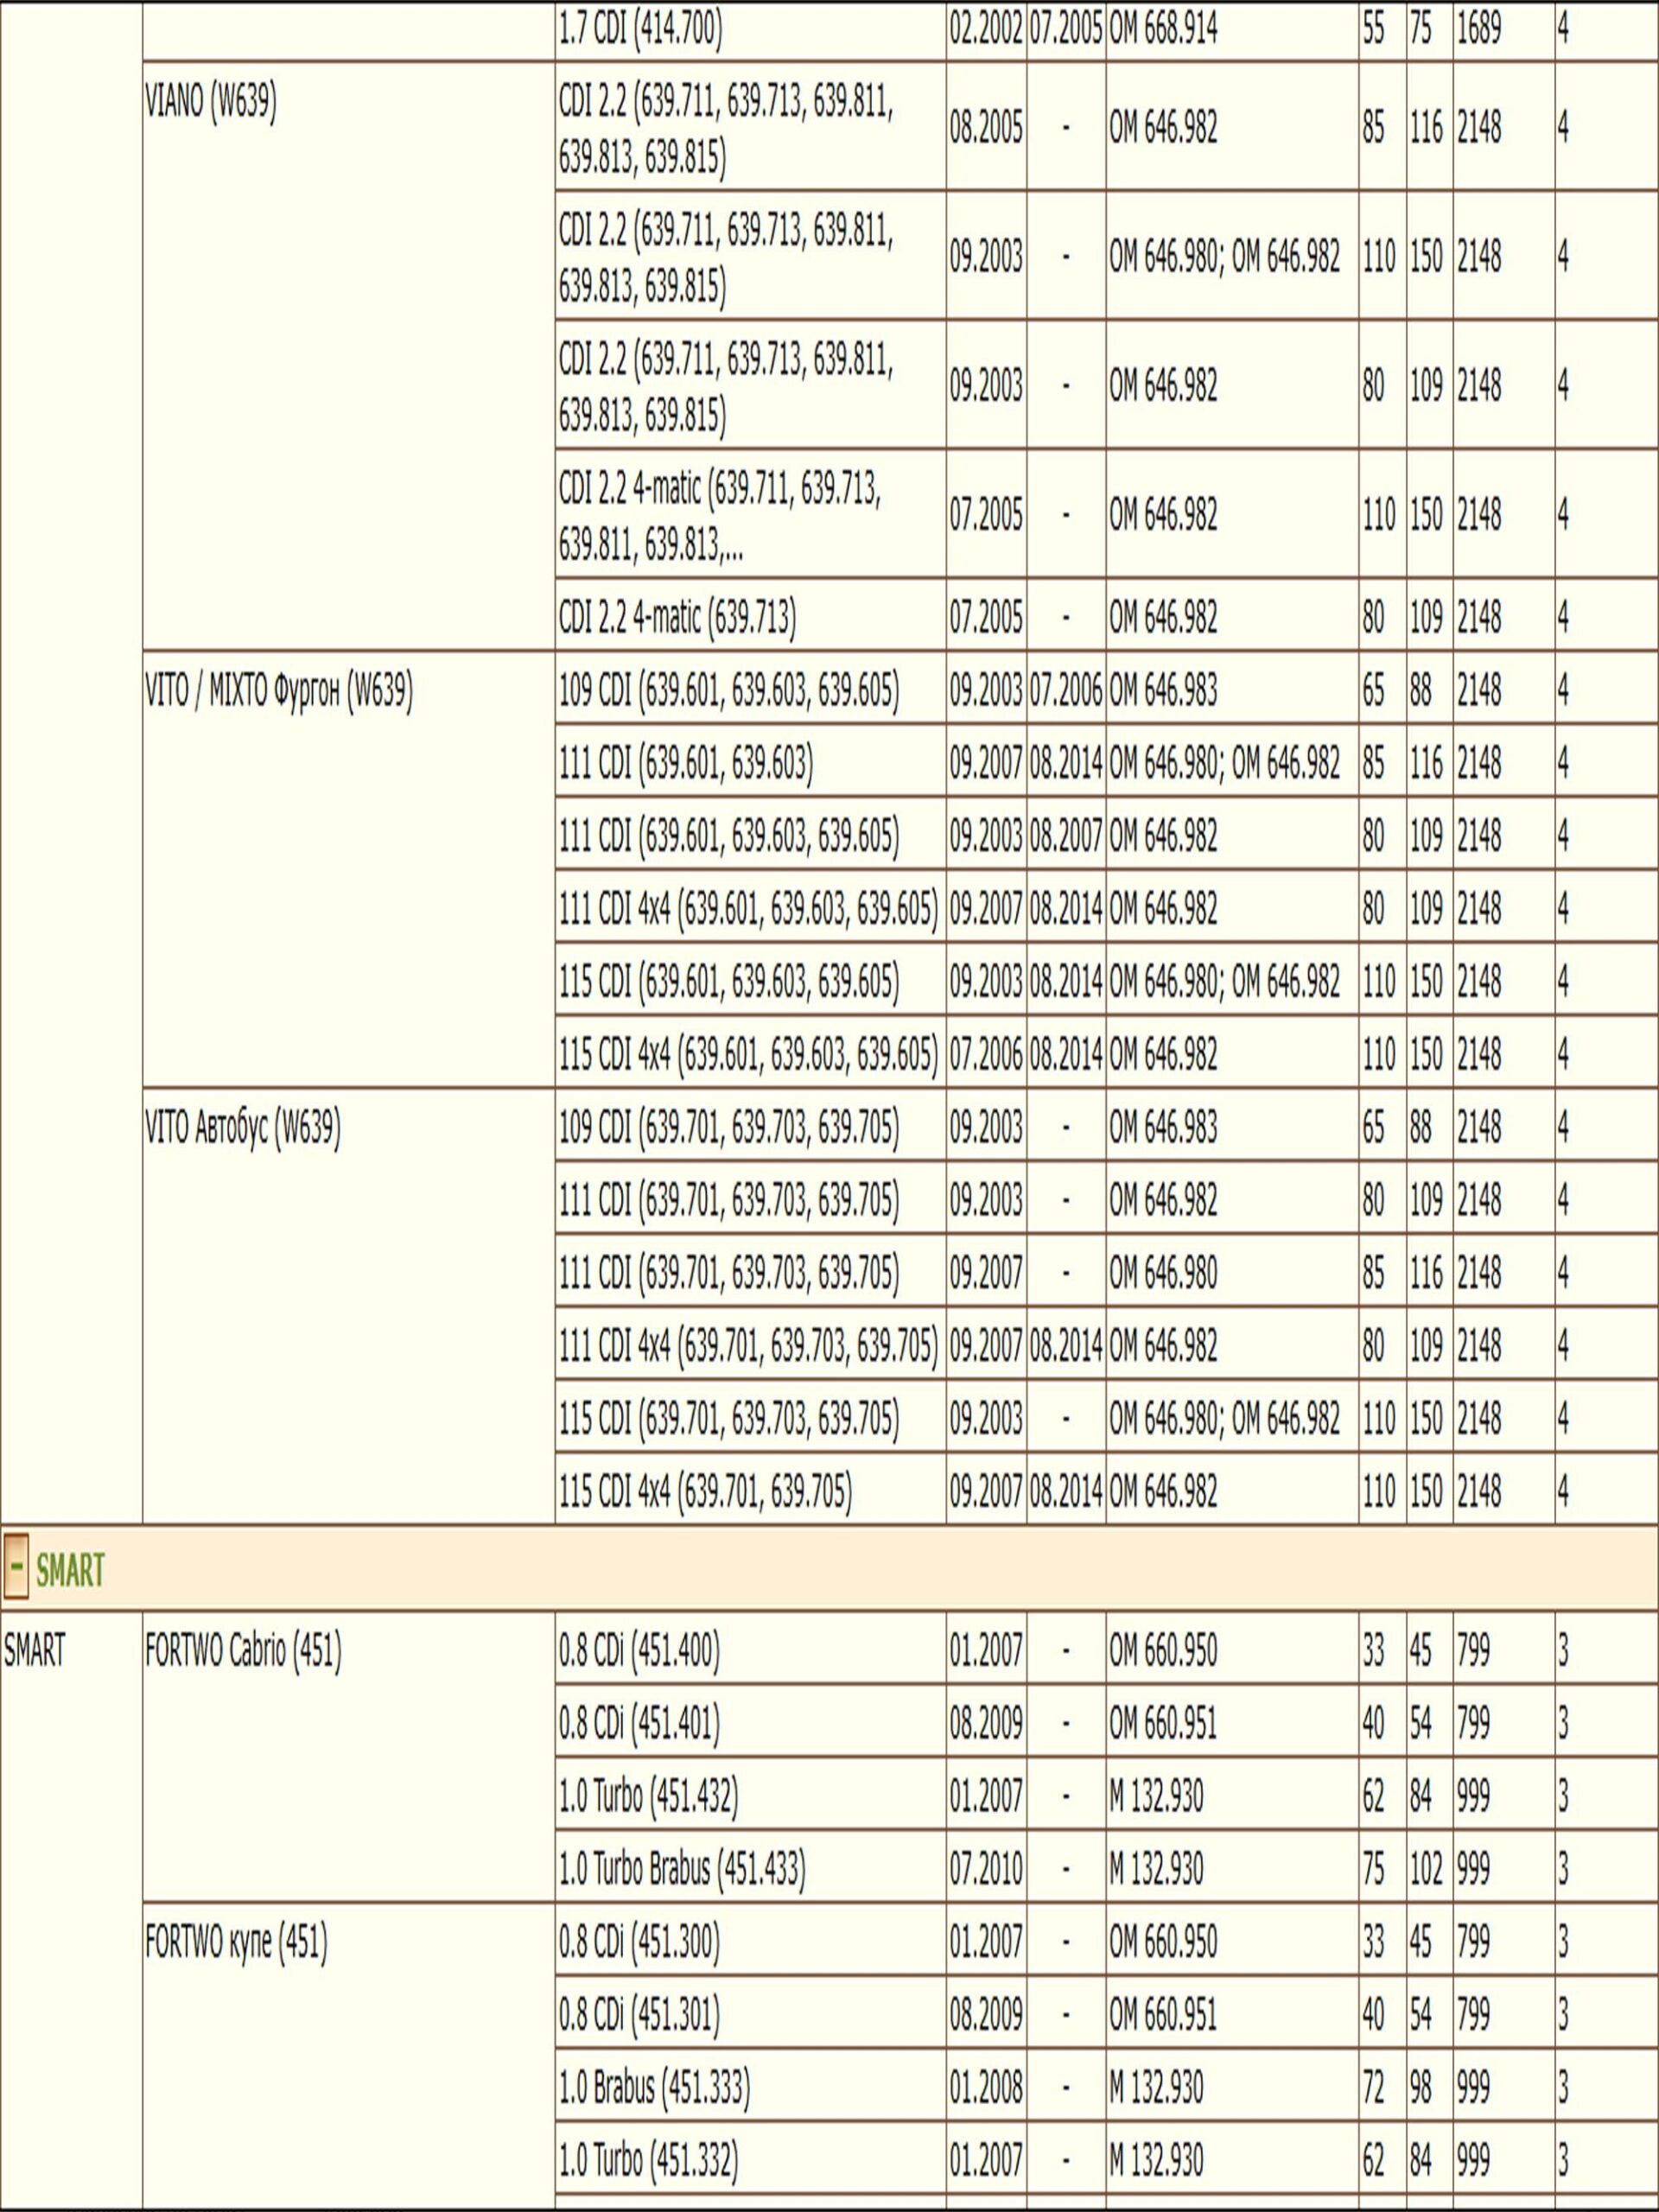Click the green SMART section header
This screenshot has height=2212, width=1659.
click(x=70, y=1572)
